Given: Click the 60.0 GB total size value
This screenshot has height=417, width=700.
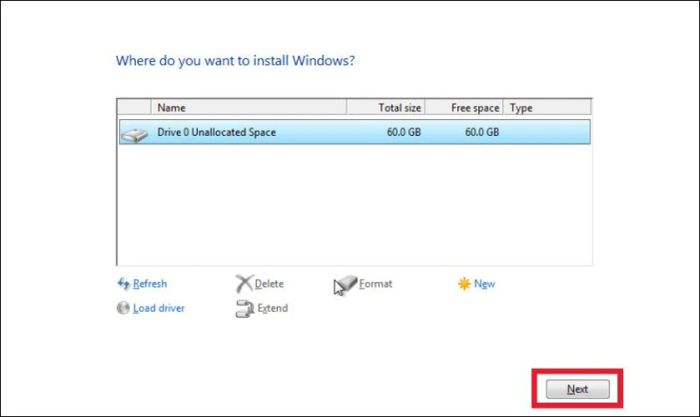Looking at the screenshot, I should point(404,132).
